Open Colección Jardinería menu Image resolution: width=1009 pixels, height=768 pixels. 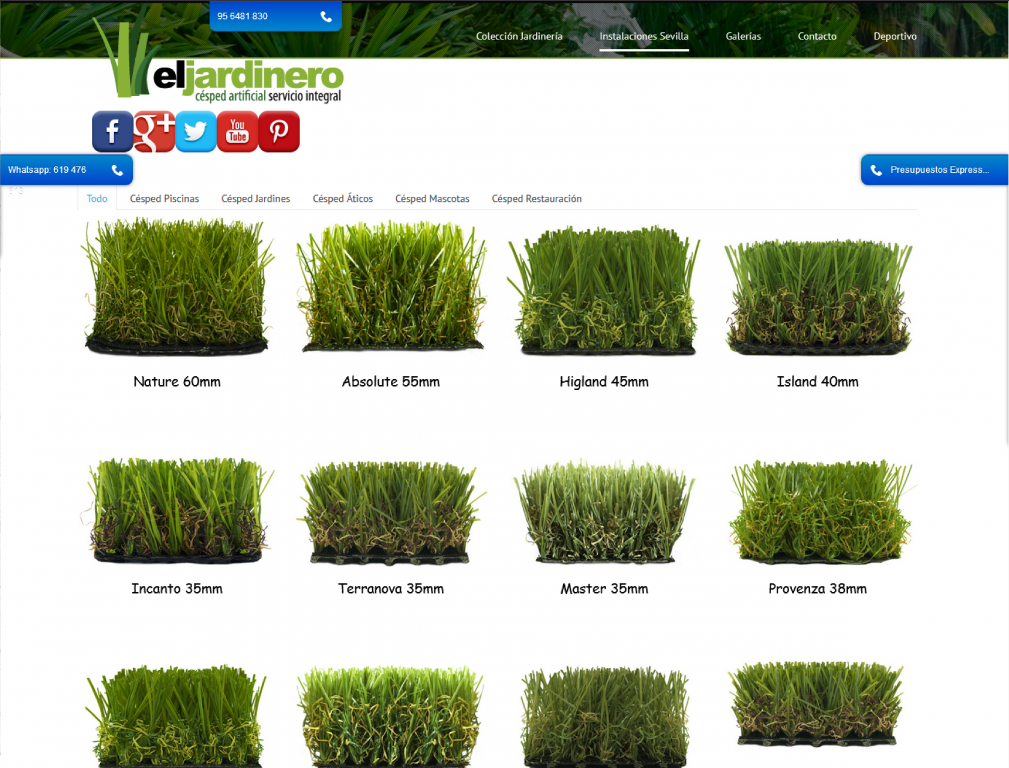pyautogui.click(x=519, y=36)
